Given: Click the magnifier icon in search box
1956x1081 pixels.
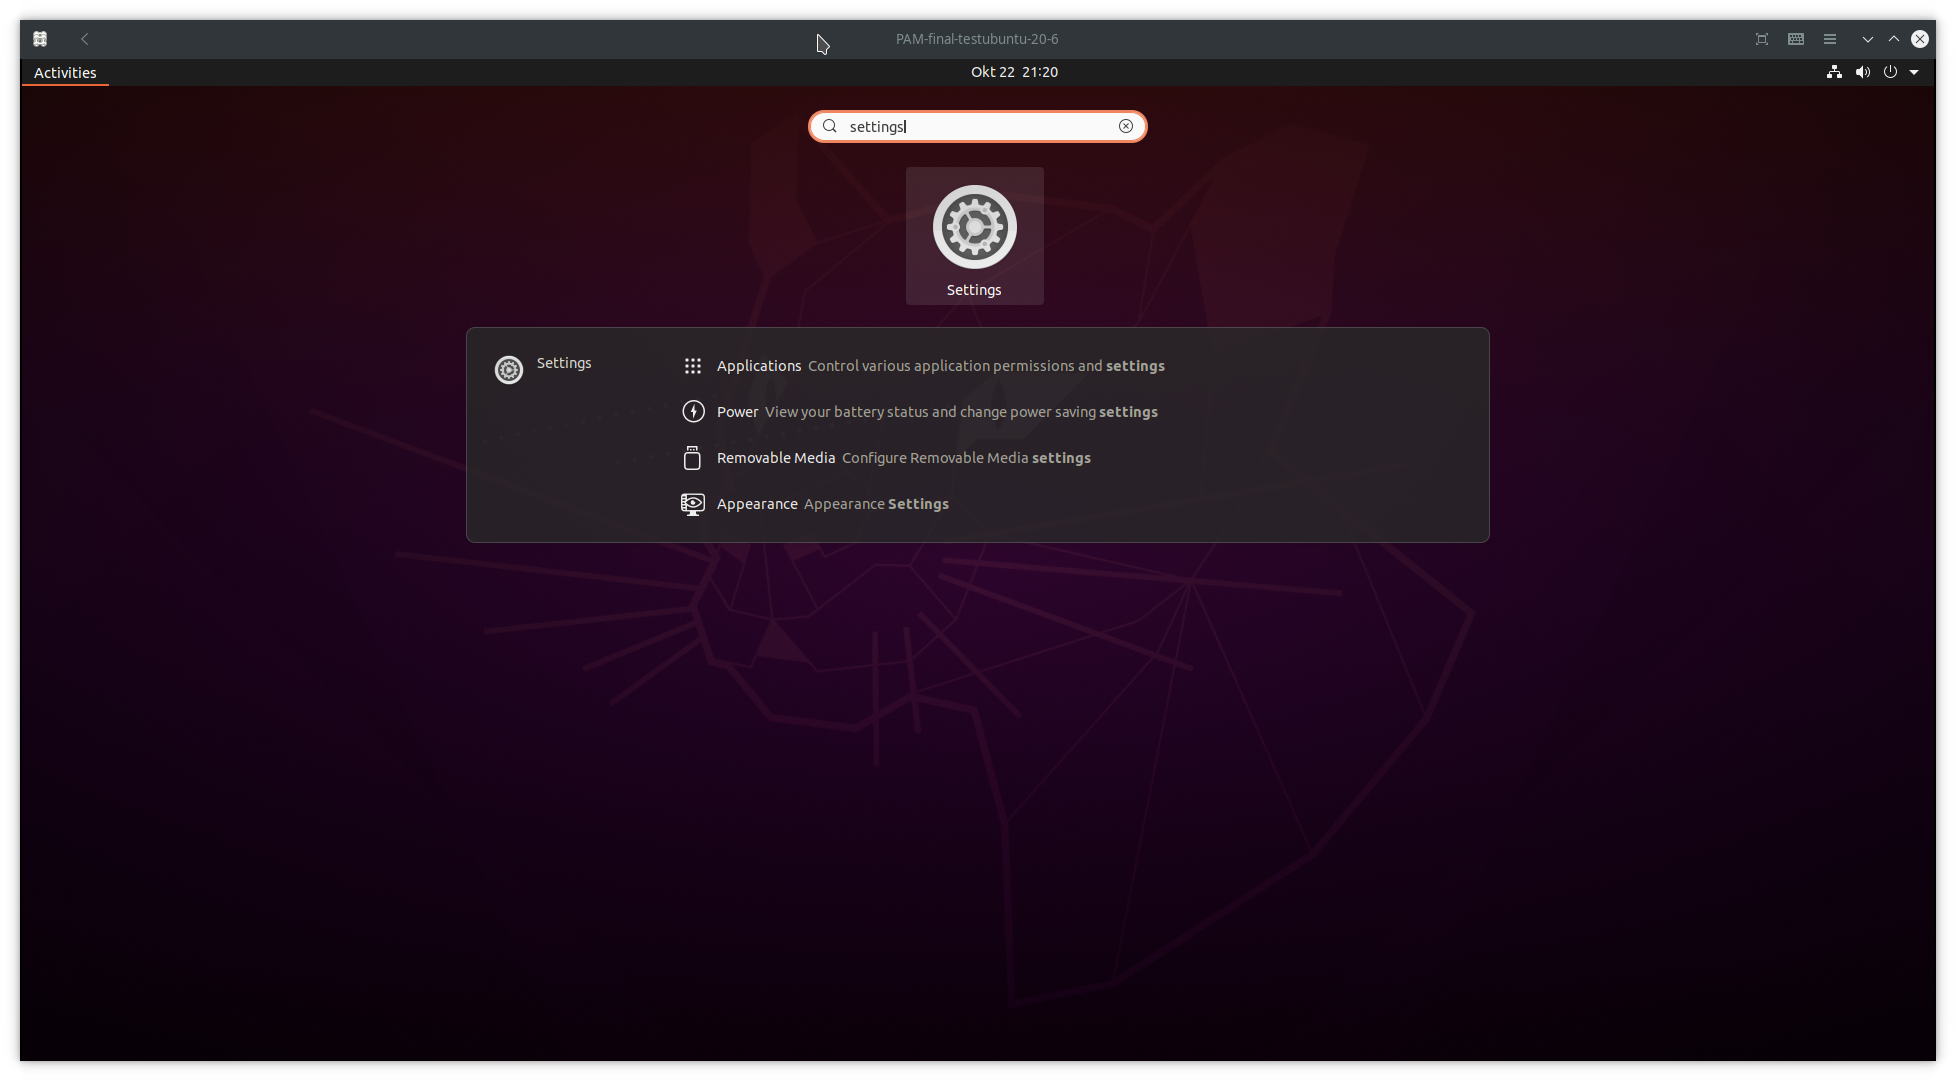Looking at the screenshot, I should tap(829, 126).
